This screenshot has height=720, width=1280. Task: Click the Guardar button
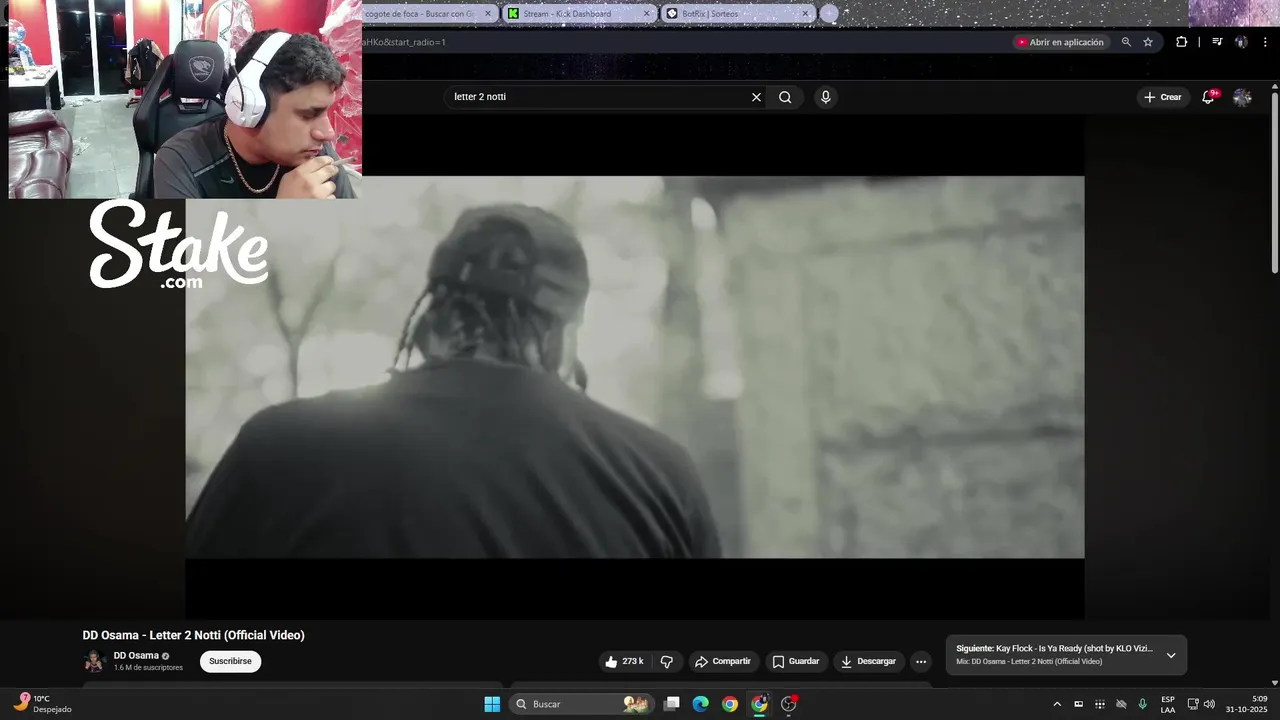(x=796, y=661)
